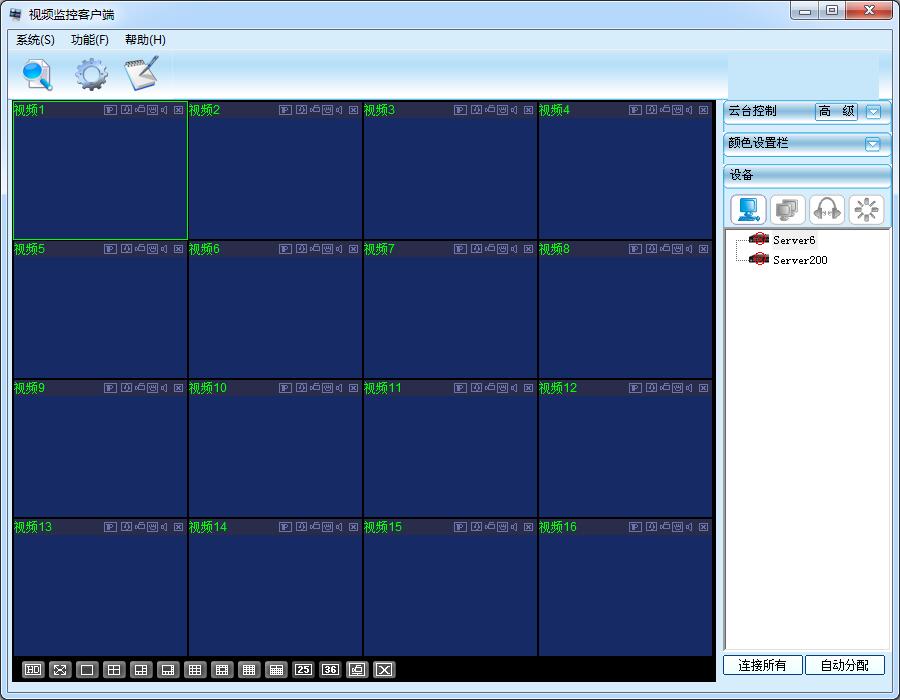Switch to 36-window layout
900x700 pixels.
click(330, 670)
